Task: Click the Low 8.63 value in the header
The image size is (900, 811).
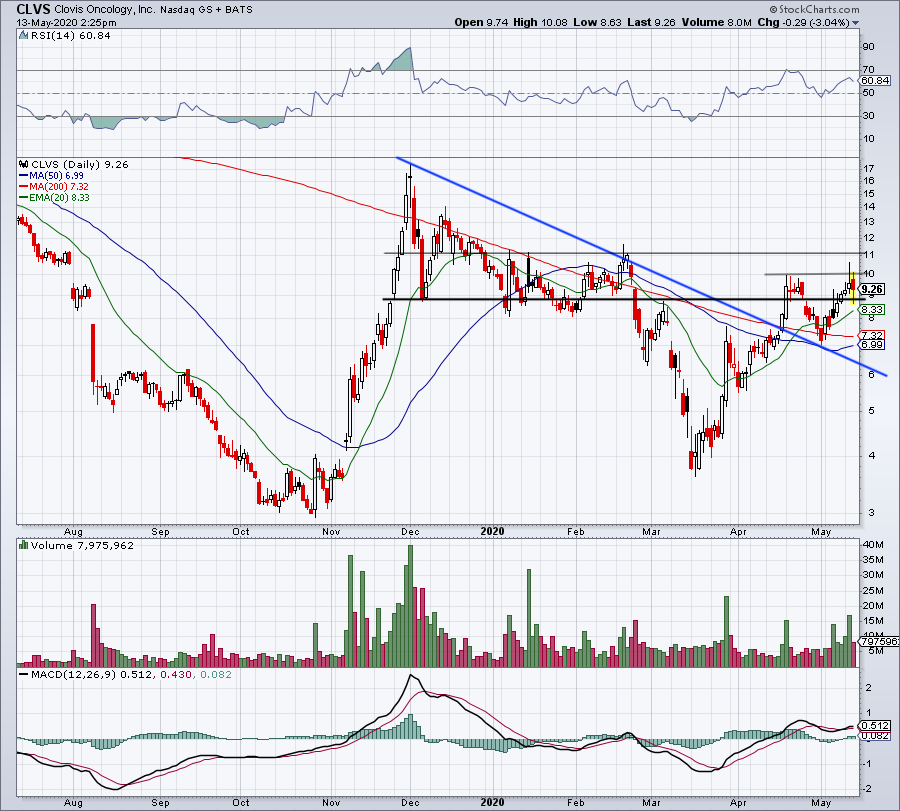Action: (x=598, y=22)
